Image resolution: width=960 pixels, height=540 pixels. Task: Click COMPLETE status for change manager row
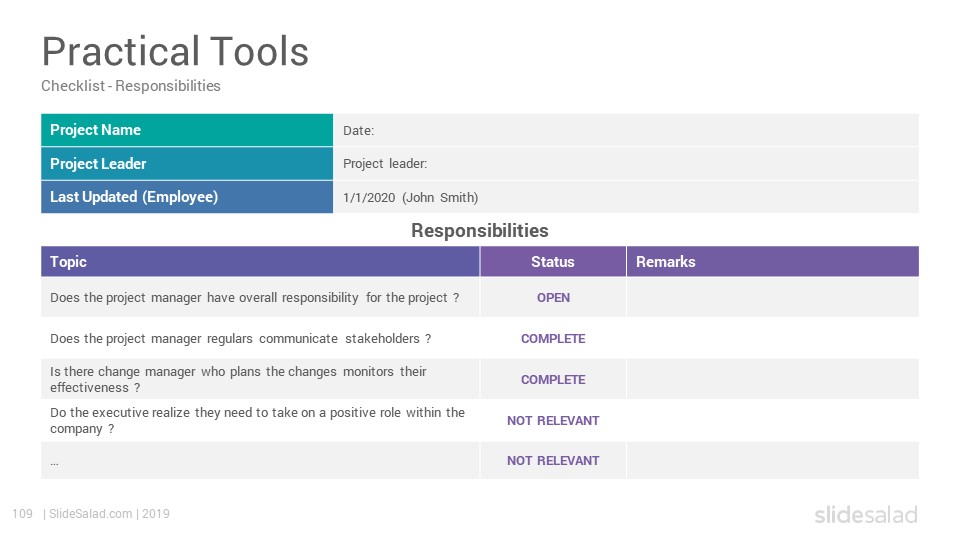coord(553,380)
